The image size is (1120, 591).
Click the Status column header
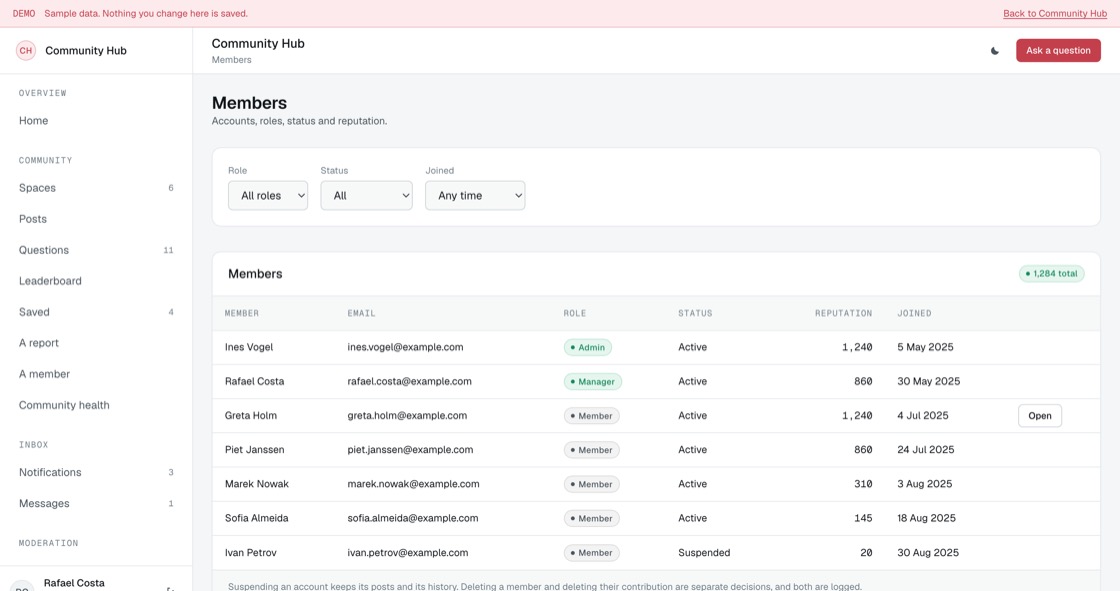click(695, 314)
